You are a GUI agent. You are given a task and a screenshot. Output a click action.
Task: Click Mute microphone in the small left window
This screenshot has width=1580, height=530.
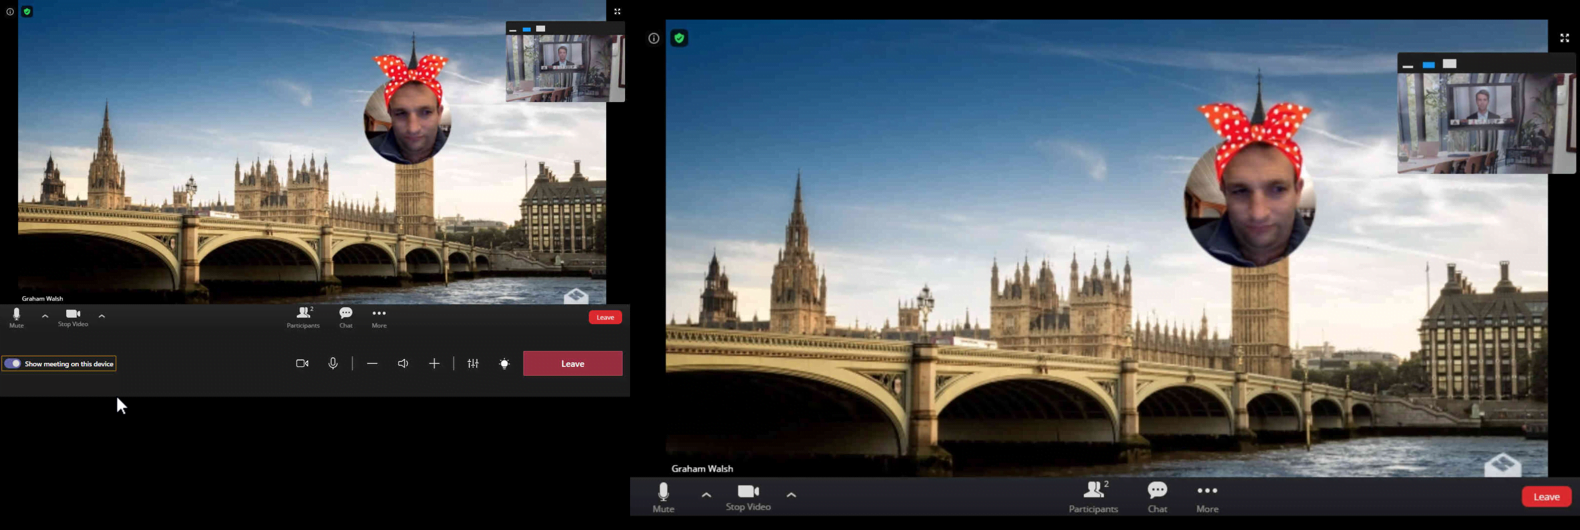click(16, 318)
